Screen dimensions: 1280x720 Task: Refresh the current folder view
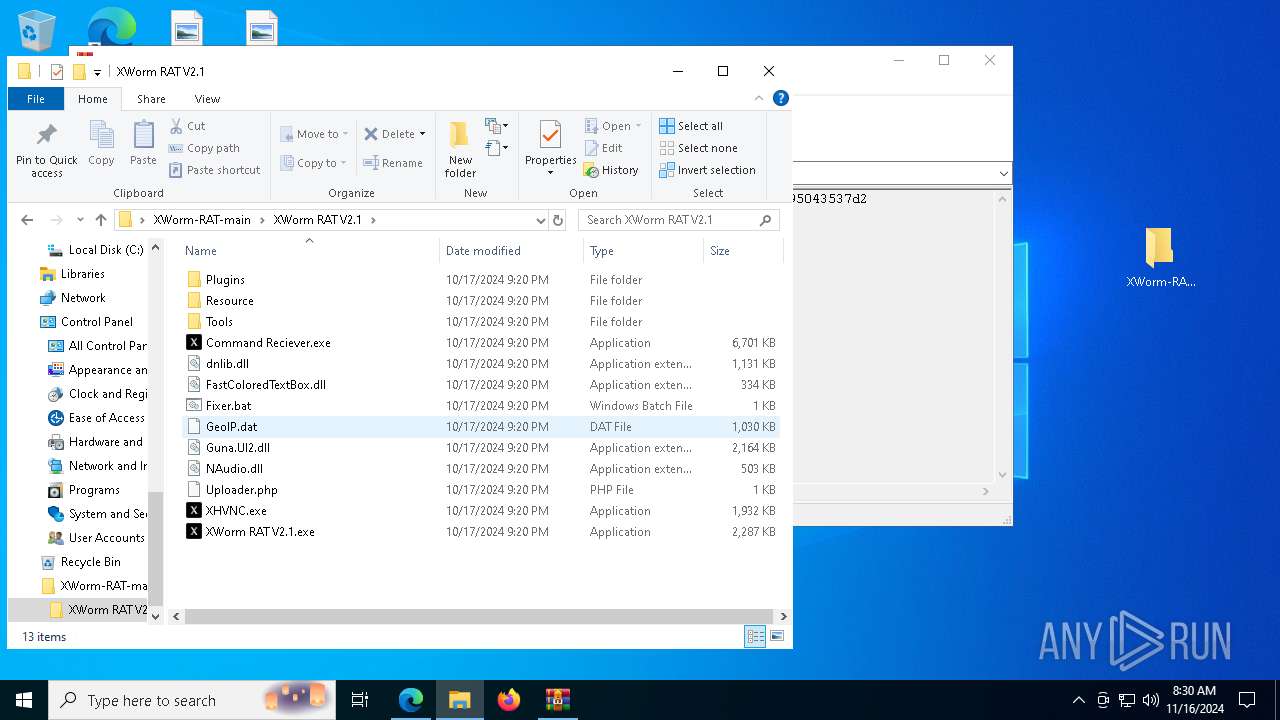coord(558,220)
